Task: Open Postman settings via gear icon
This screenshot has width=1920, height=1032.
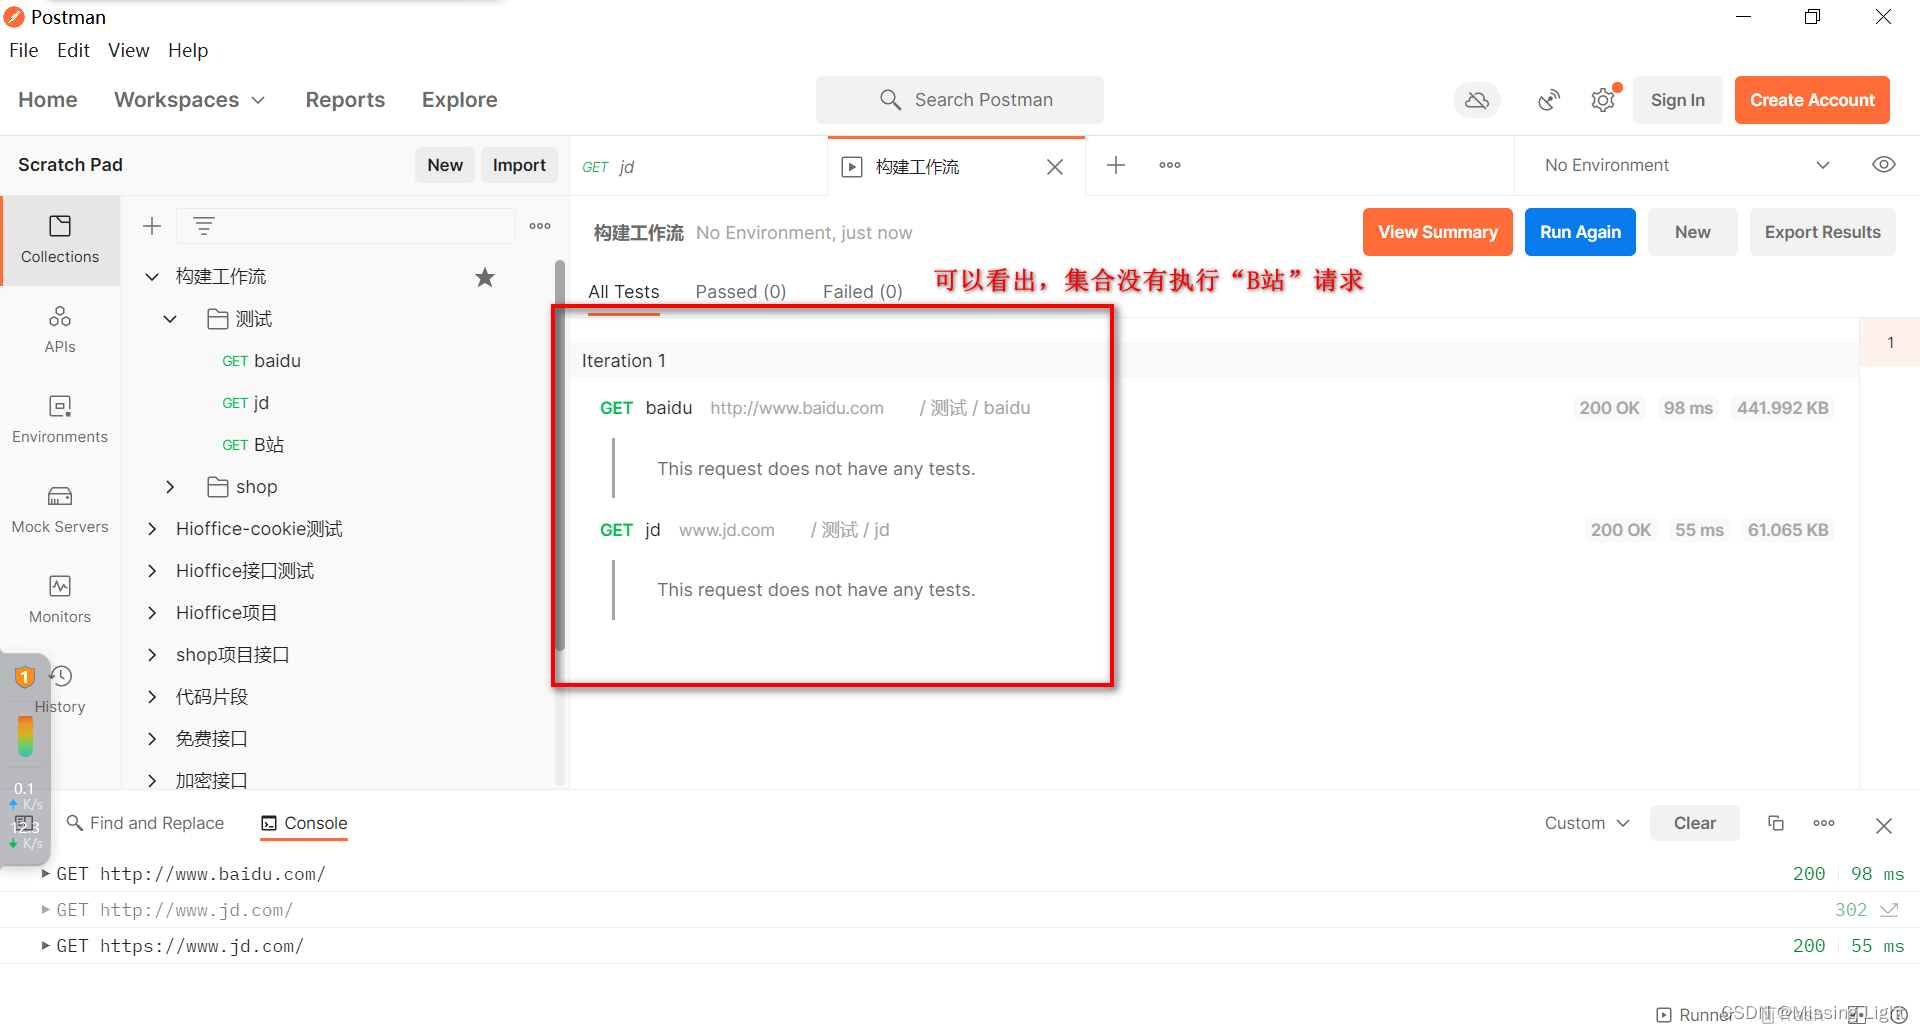Action: coord(1603,99)
